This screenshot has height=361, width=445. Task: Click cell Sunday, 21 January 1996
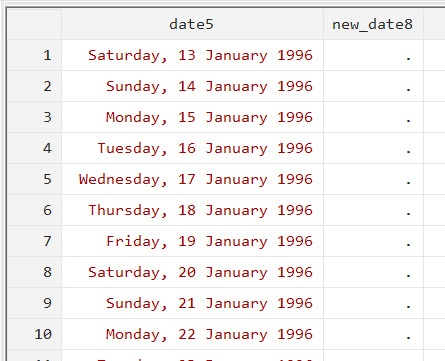coord(192,303)
